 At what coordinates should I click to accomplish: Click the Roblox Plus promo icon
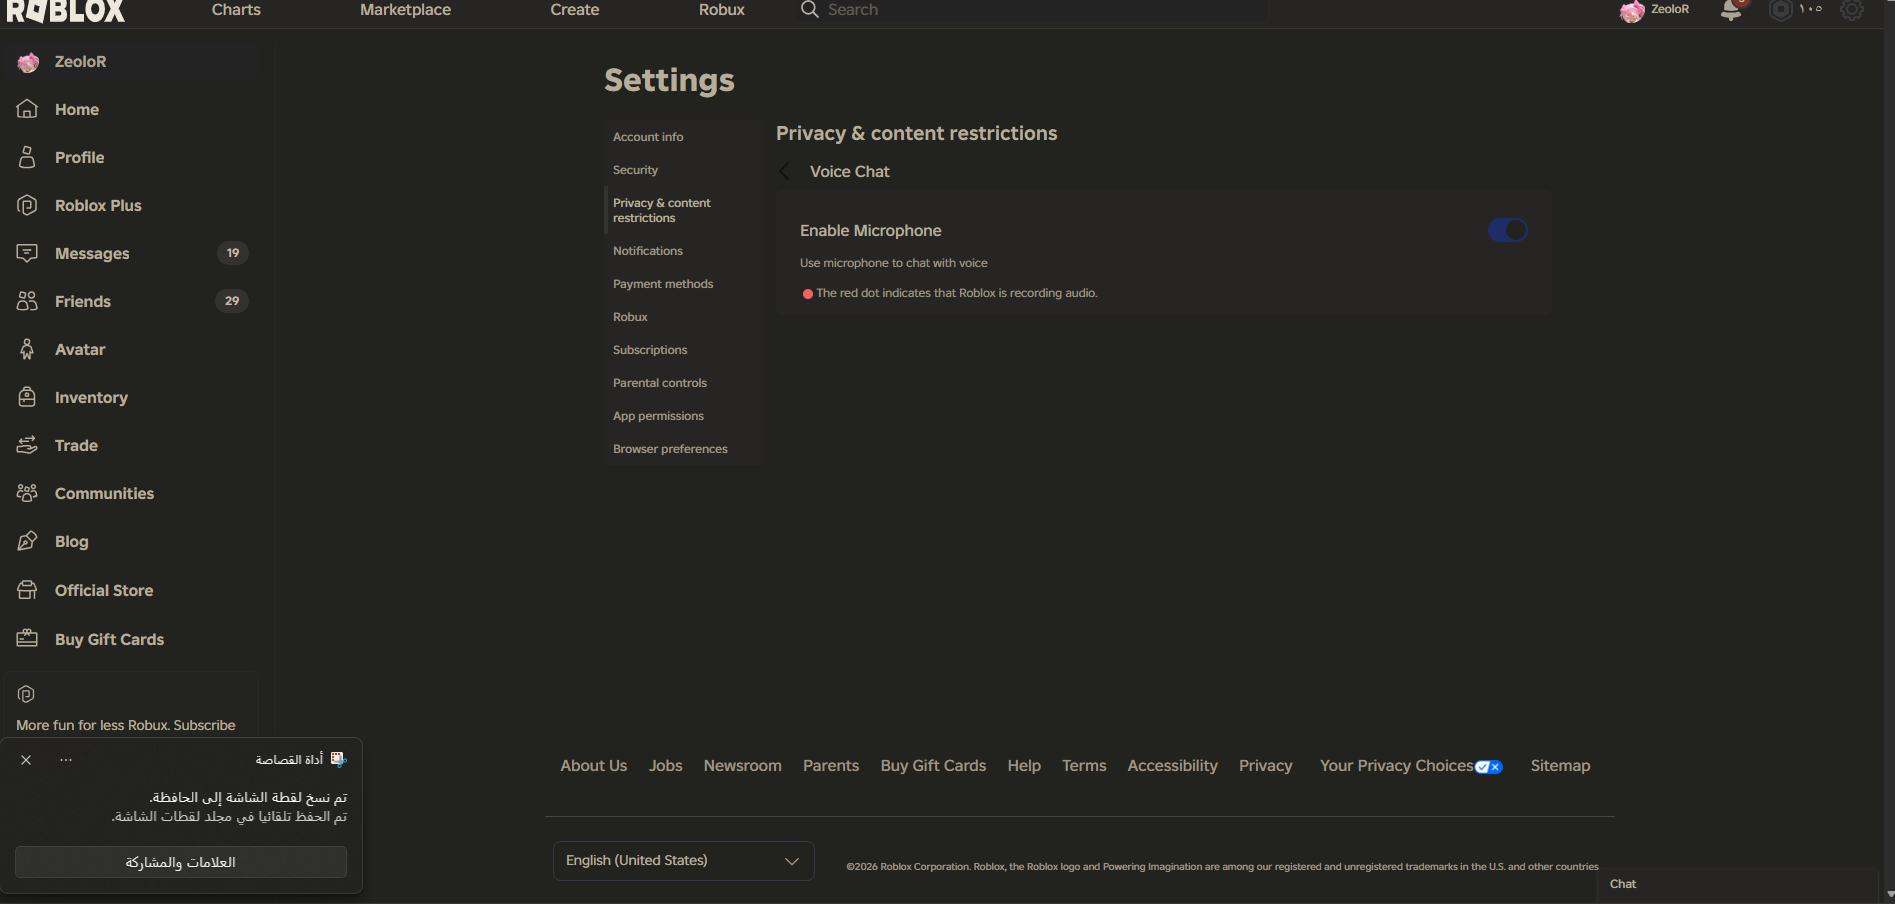[x=27, y=694]
